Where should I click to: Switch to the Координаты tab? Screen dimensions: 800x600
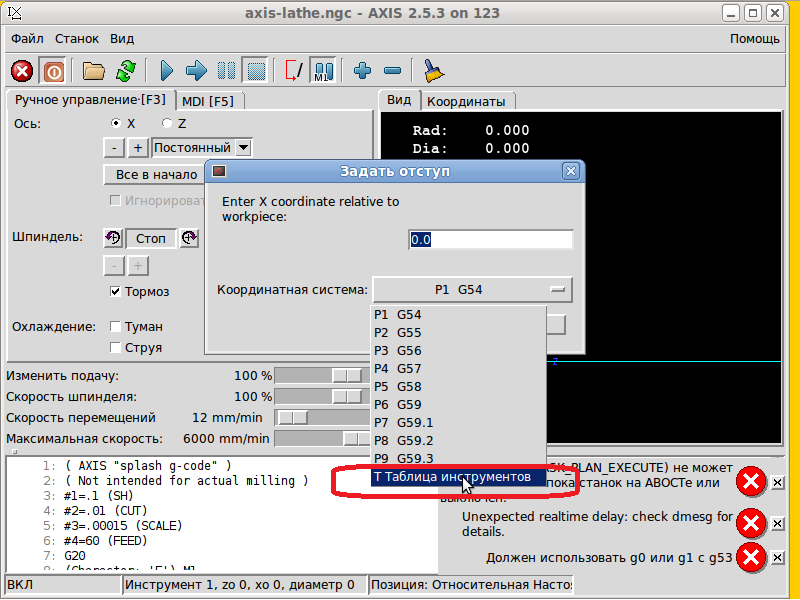point(466,101)
